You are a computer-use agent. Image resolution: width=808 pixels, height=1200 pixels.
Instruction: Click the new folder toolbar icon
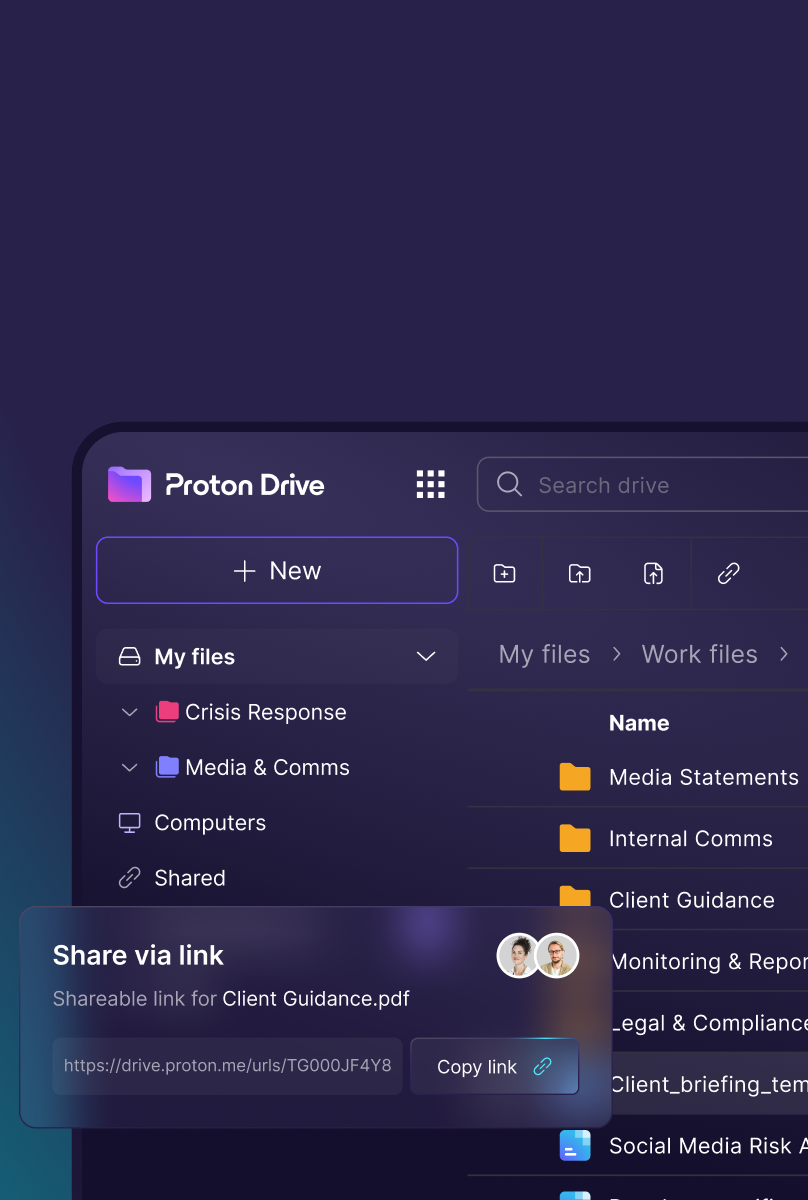point(505,573)
